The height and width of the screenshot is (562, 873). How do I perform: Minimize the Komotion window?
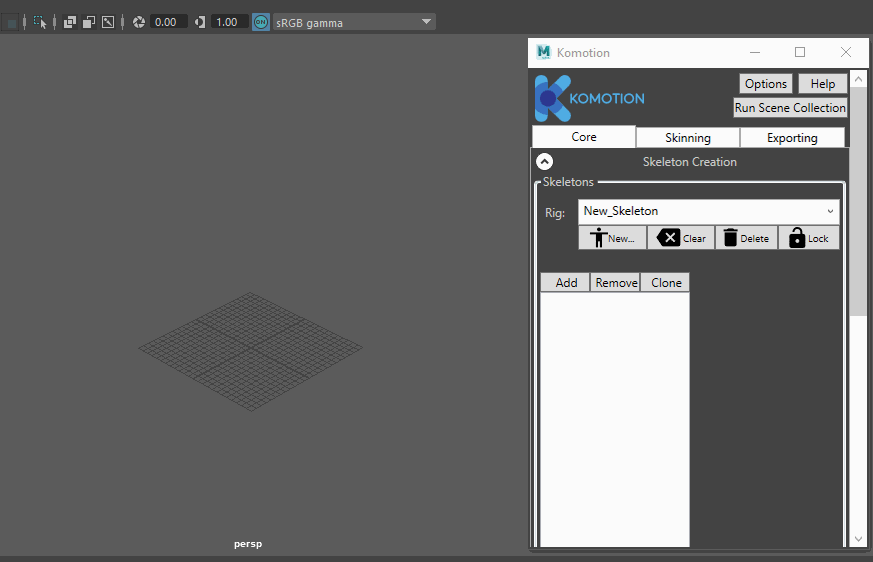click(755, 52)
